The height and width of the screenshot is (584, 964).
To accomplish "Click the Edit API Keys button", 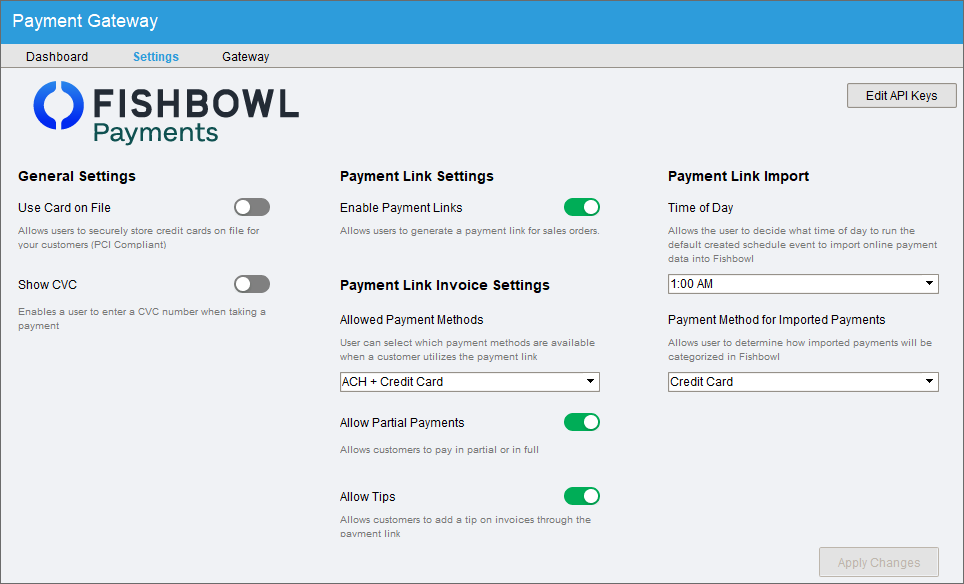I will pyautogui.click(x=901, y=95).
